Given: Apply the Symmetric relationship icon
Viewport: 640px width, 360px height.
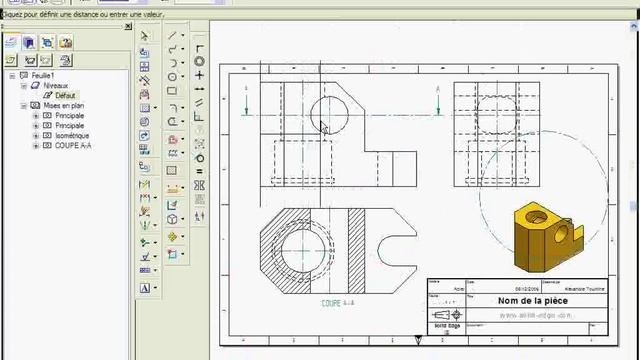Looking at the screenshot, I should coord(199,185).
